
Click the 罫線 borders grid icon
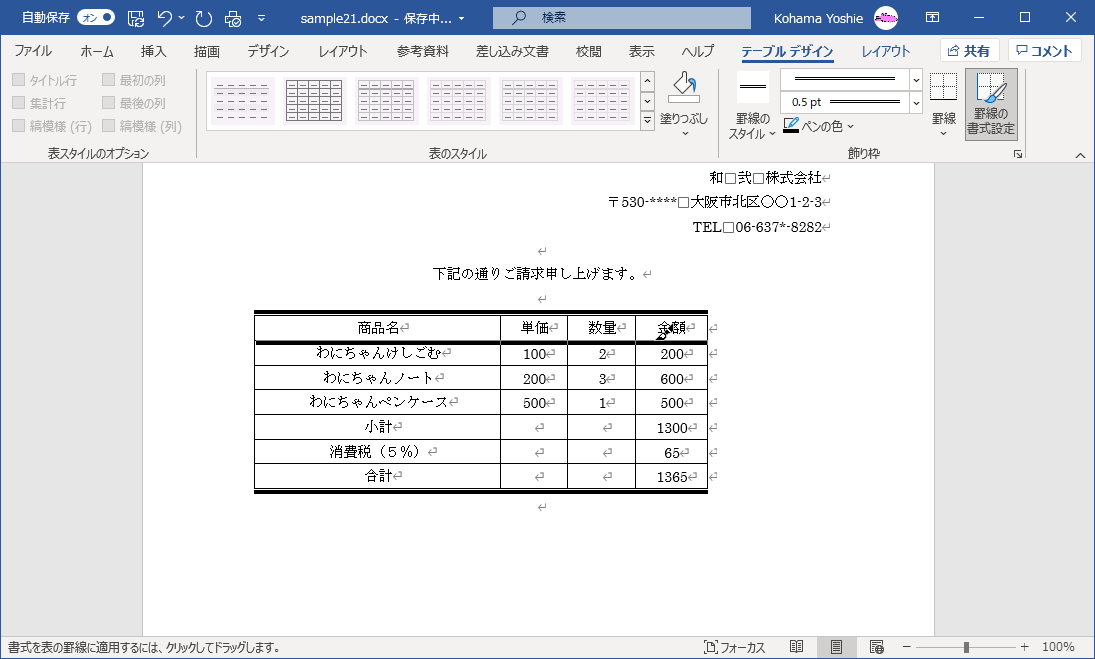click(943, 87)
